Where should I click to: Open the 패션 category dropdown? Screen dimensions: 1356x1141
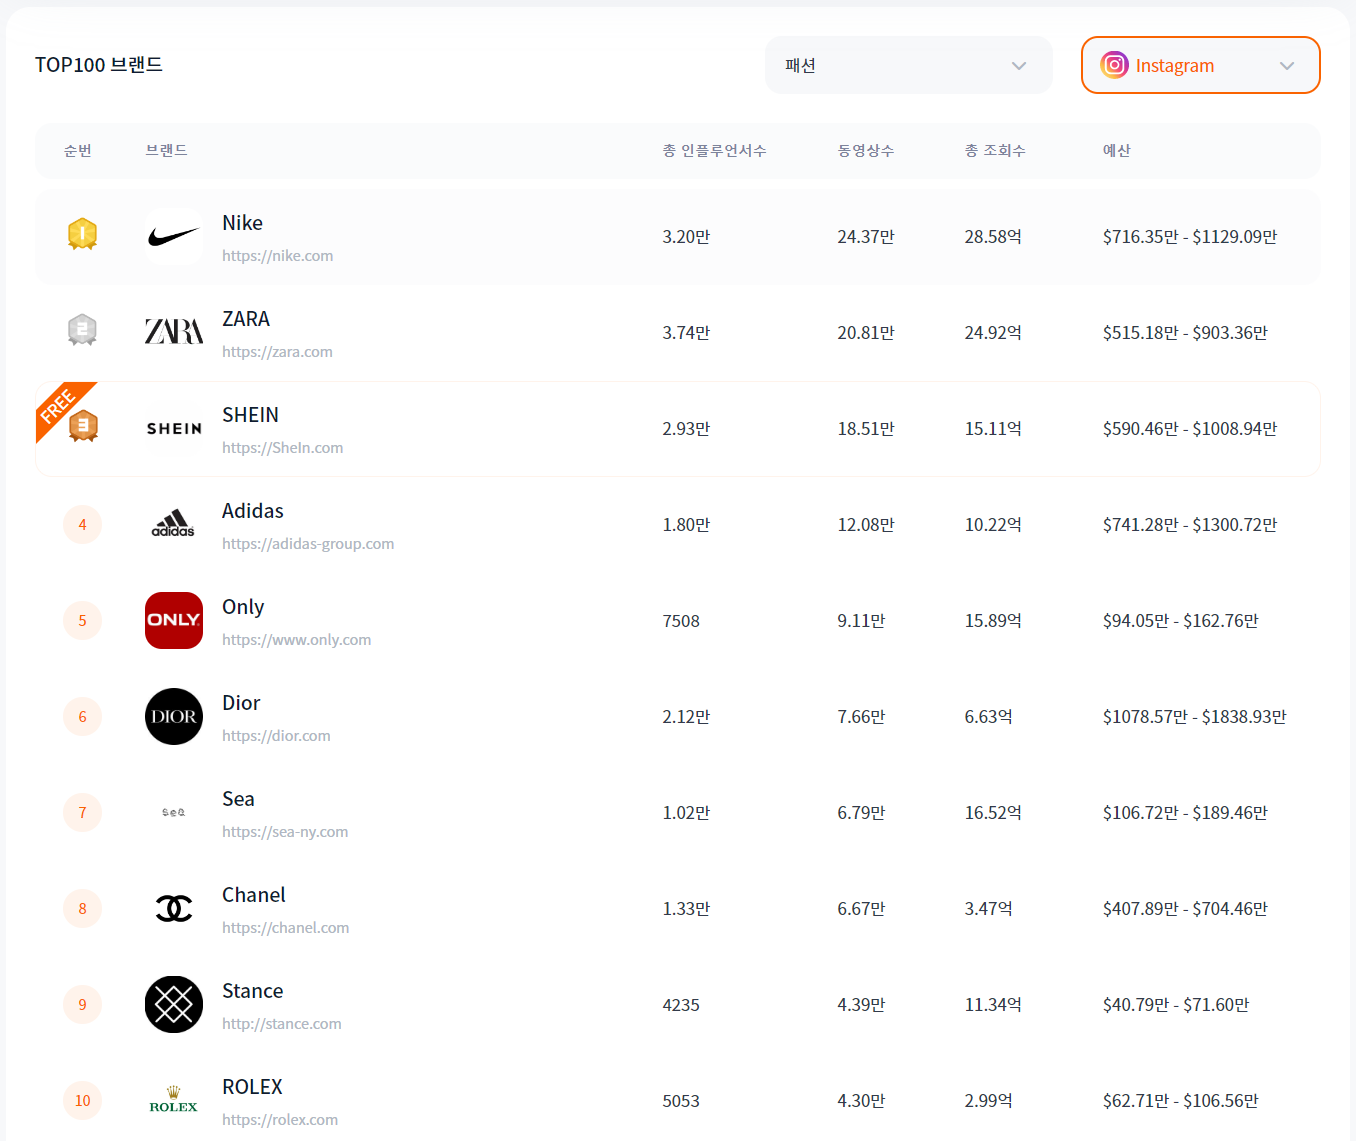click(908, 65)
